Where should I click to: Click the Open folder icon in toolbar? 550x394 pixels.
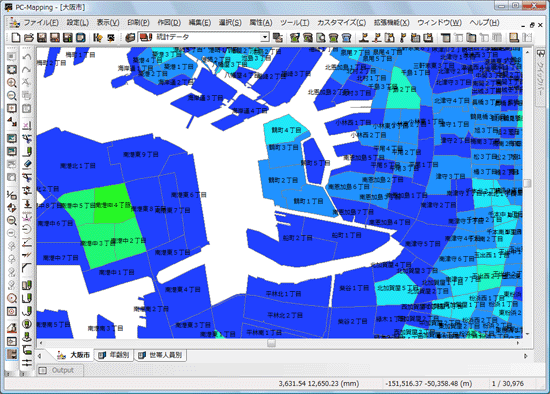click(29, 37)
